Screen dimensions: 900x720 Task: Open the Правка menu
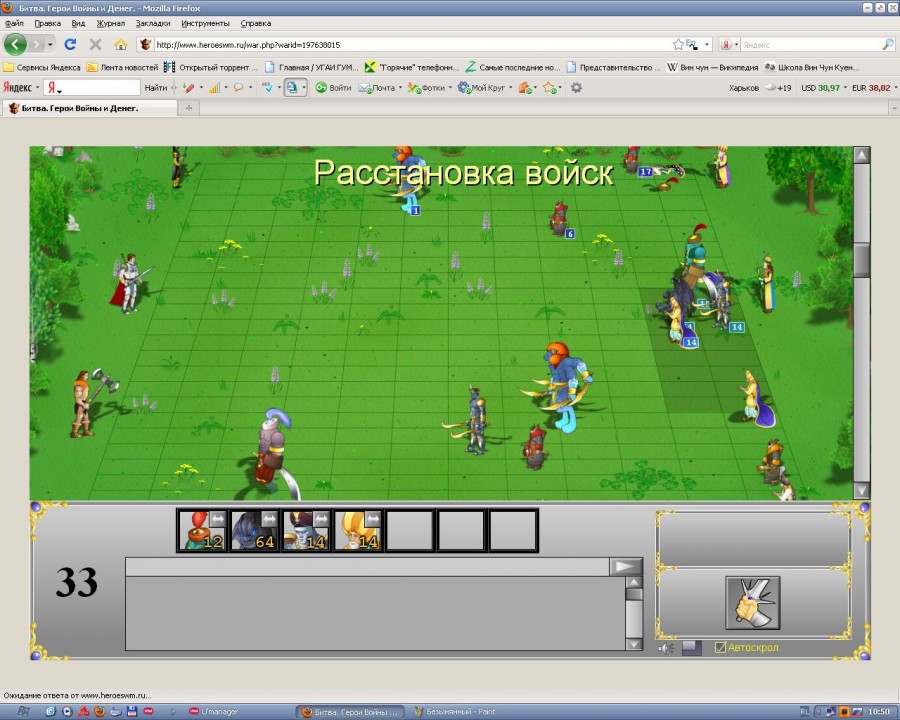(x=47, y=24)
